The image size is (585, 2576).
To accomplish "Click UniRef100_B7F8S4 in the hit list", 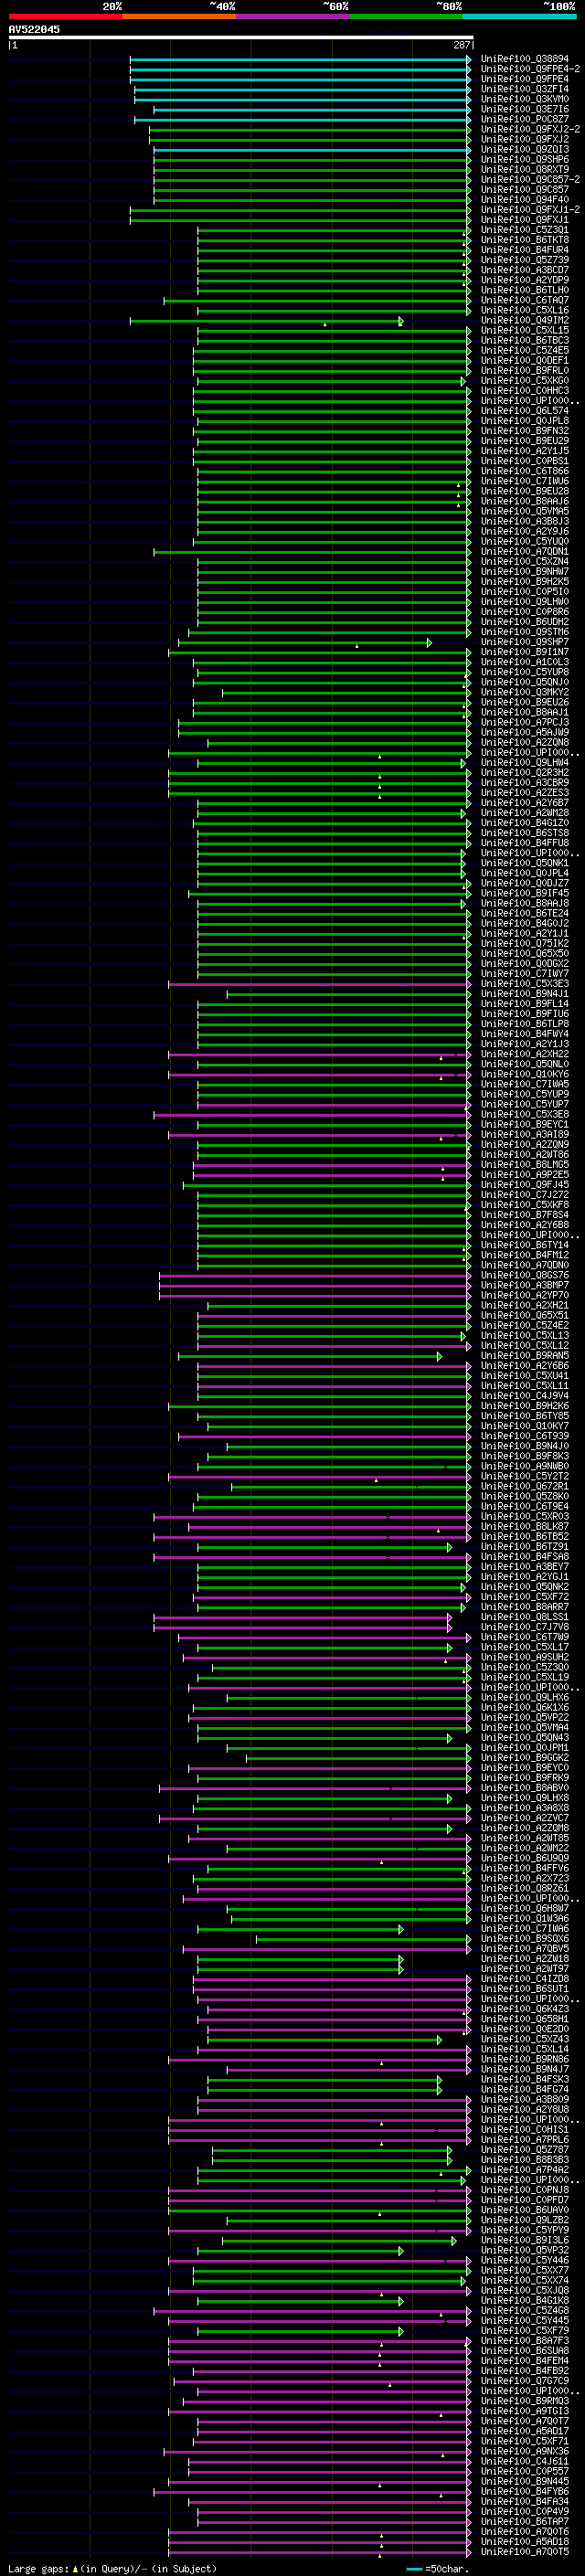I will click(524, 1215).
